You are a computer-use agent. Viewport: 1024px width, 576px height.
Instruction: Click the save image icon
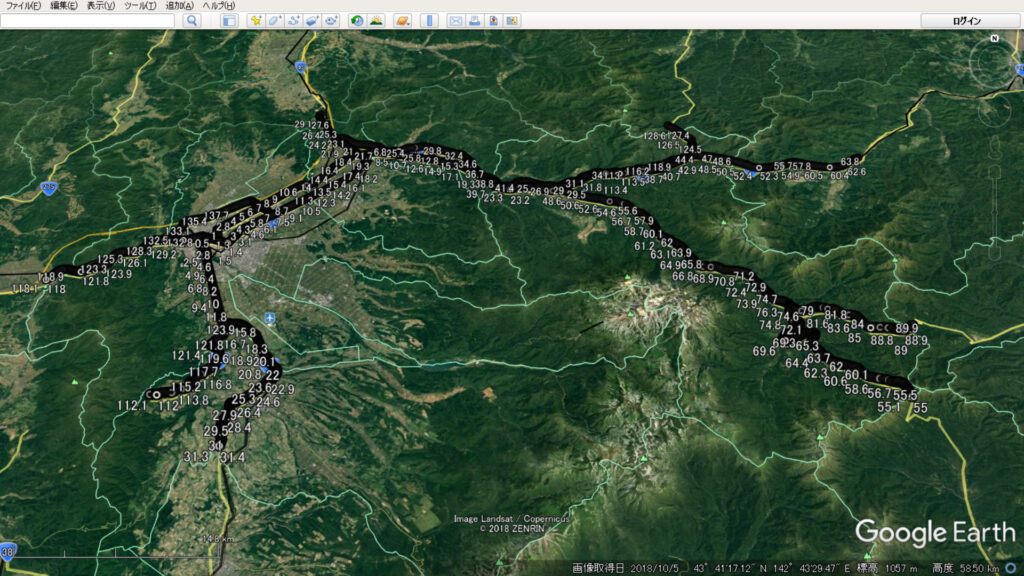tap(494, 21)
